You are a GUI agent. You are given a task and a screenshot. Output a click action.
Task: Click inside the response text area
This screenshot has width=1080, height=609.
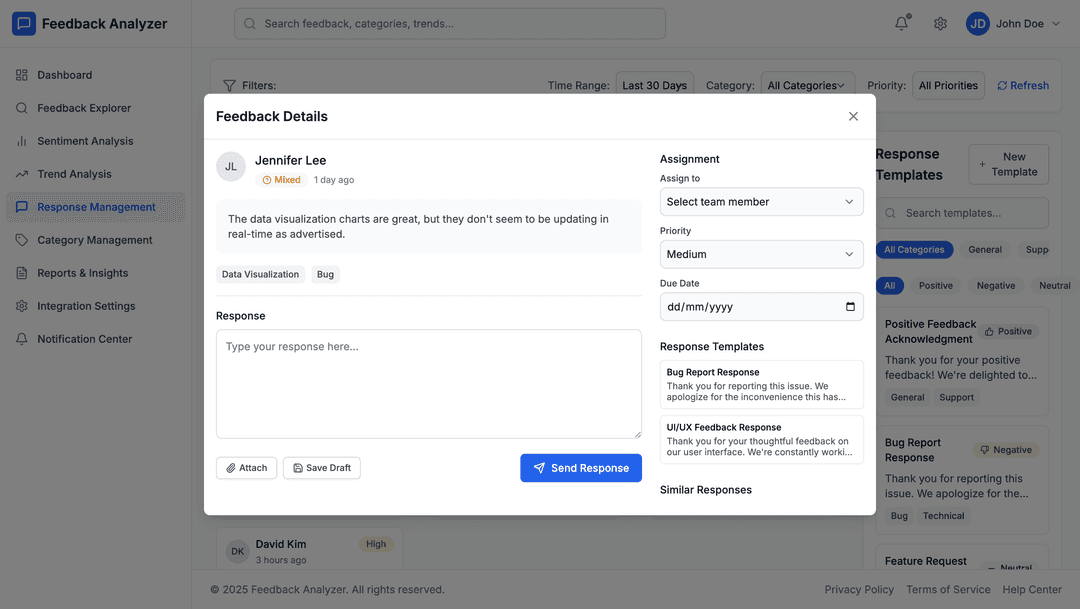coord(431,384)
